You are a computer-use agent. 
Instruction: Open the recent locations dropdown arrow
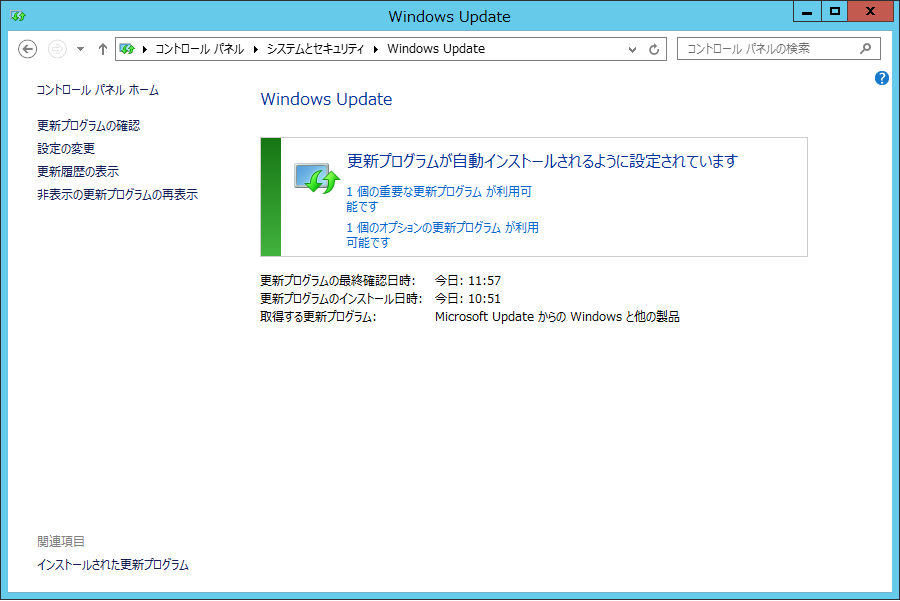coord(80,49)
